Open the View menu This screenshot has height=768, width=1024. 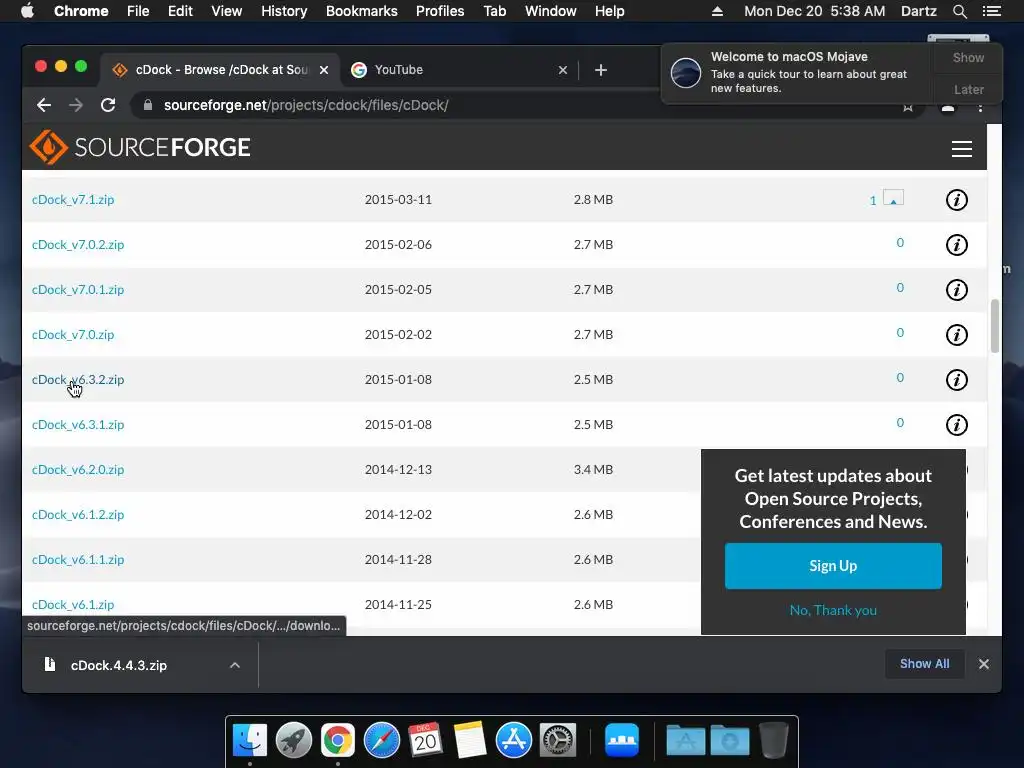(x=227, y=11)
